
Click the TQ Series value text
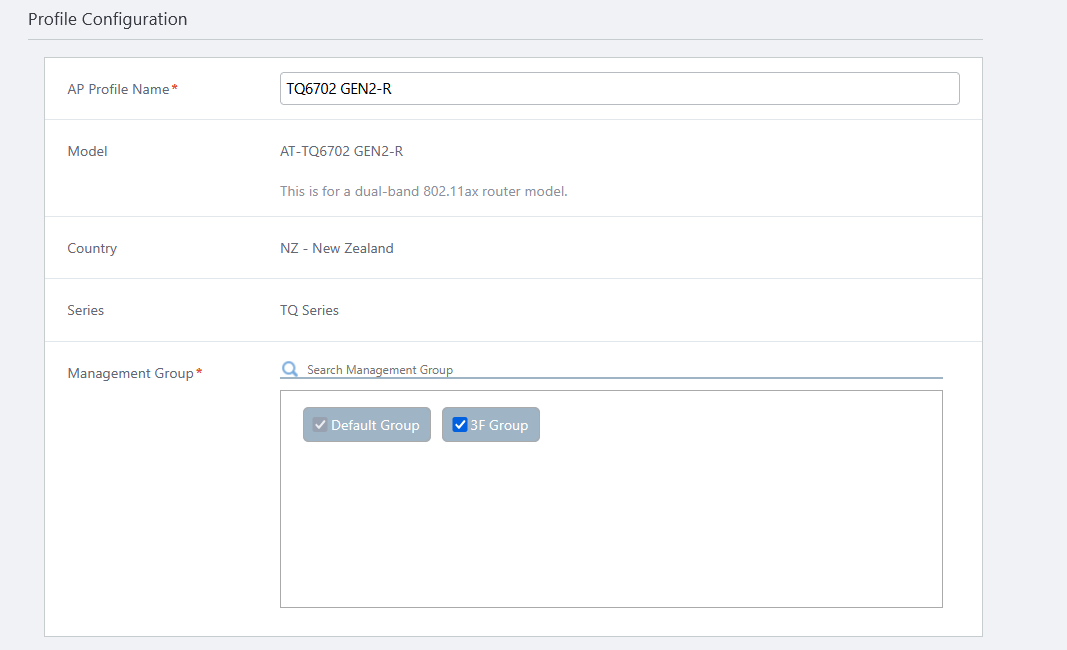click(x=309, y=310)
